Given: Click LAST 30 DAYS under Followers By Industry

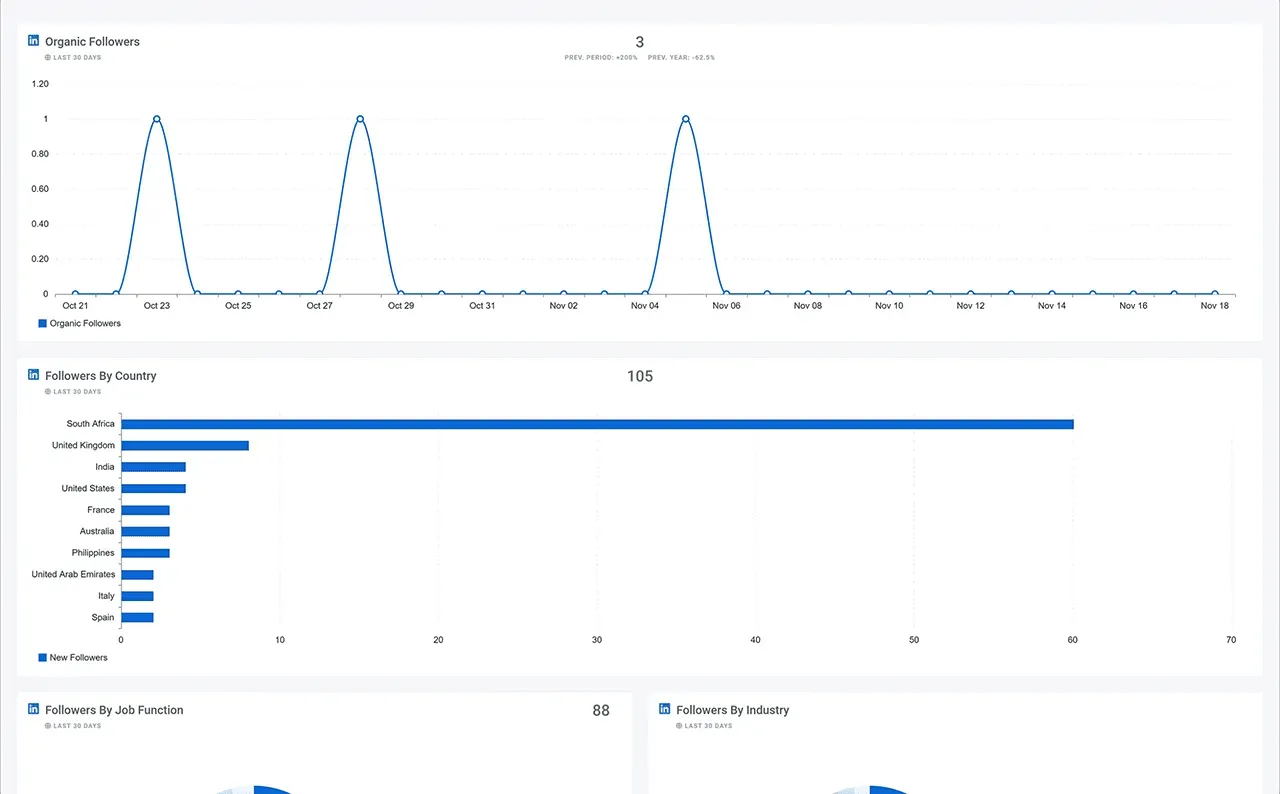Looking at the screenshot, I should pyautogui.click(x=708, y=725).
